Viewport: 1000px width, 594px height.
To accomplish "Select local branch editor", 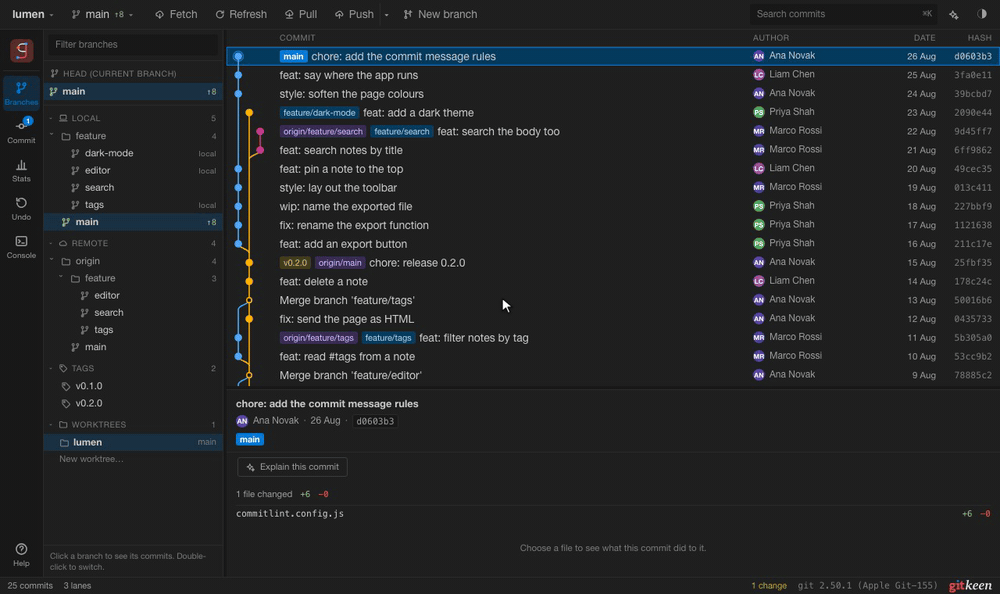I will [133, 170].
